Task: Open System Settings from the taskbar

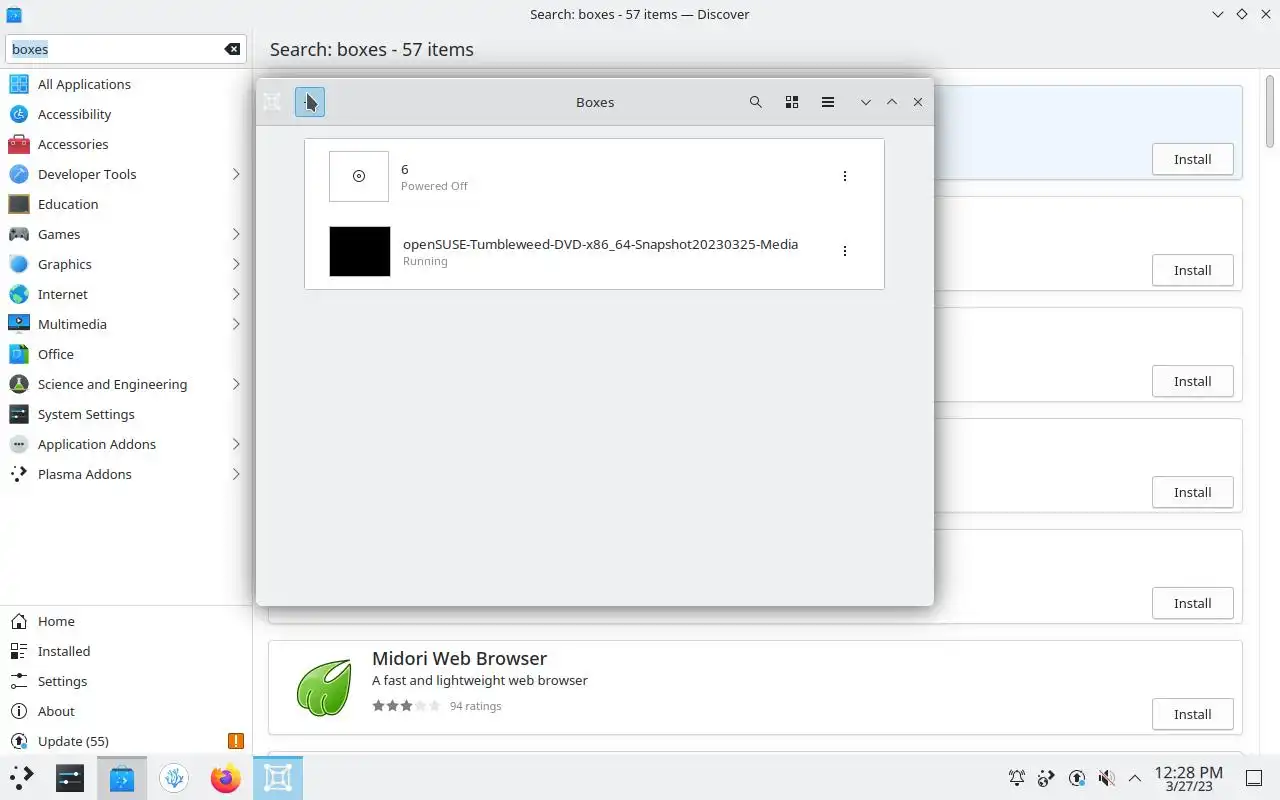Action: (70, 777)
